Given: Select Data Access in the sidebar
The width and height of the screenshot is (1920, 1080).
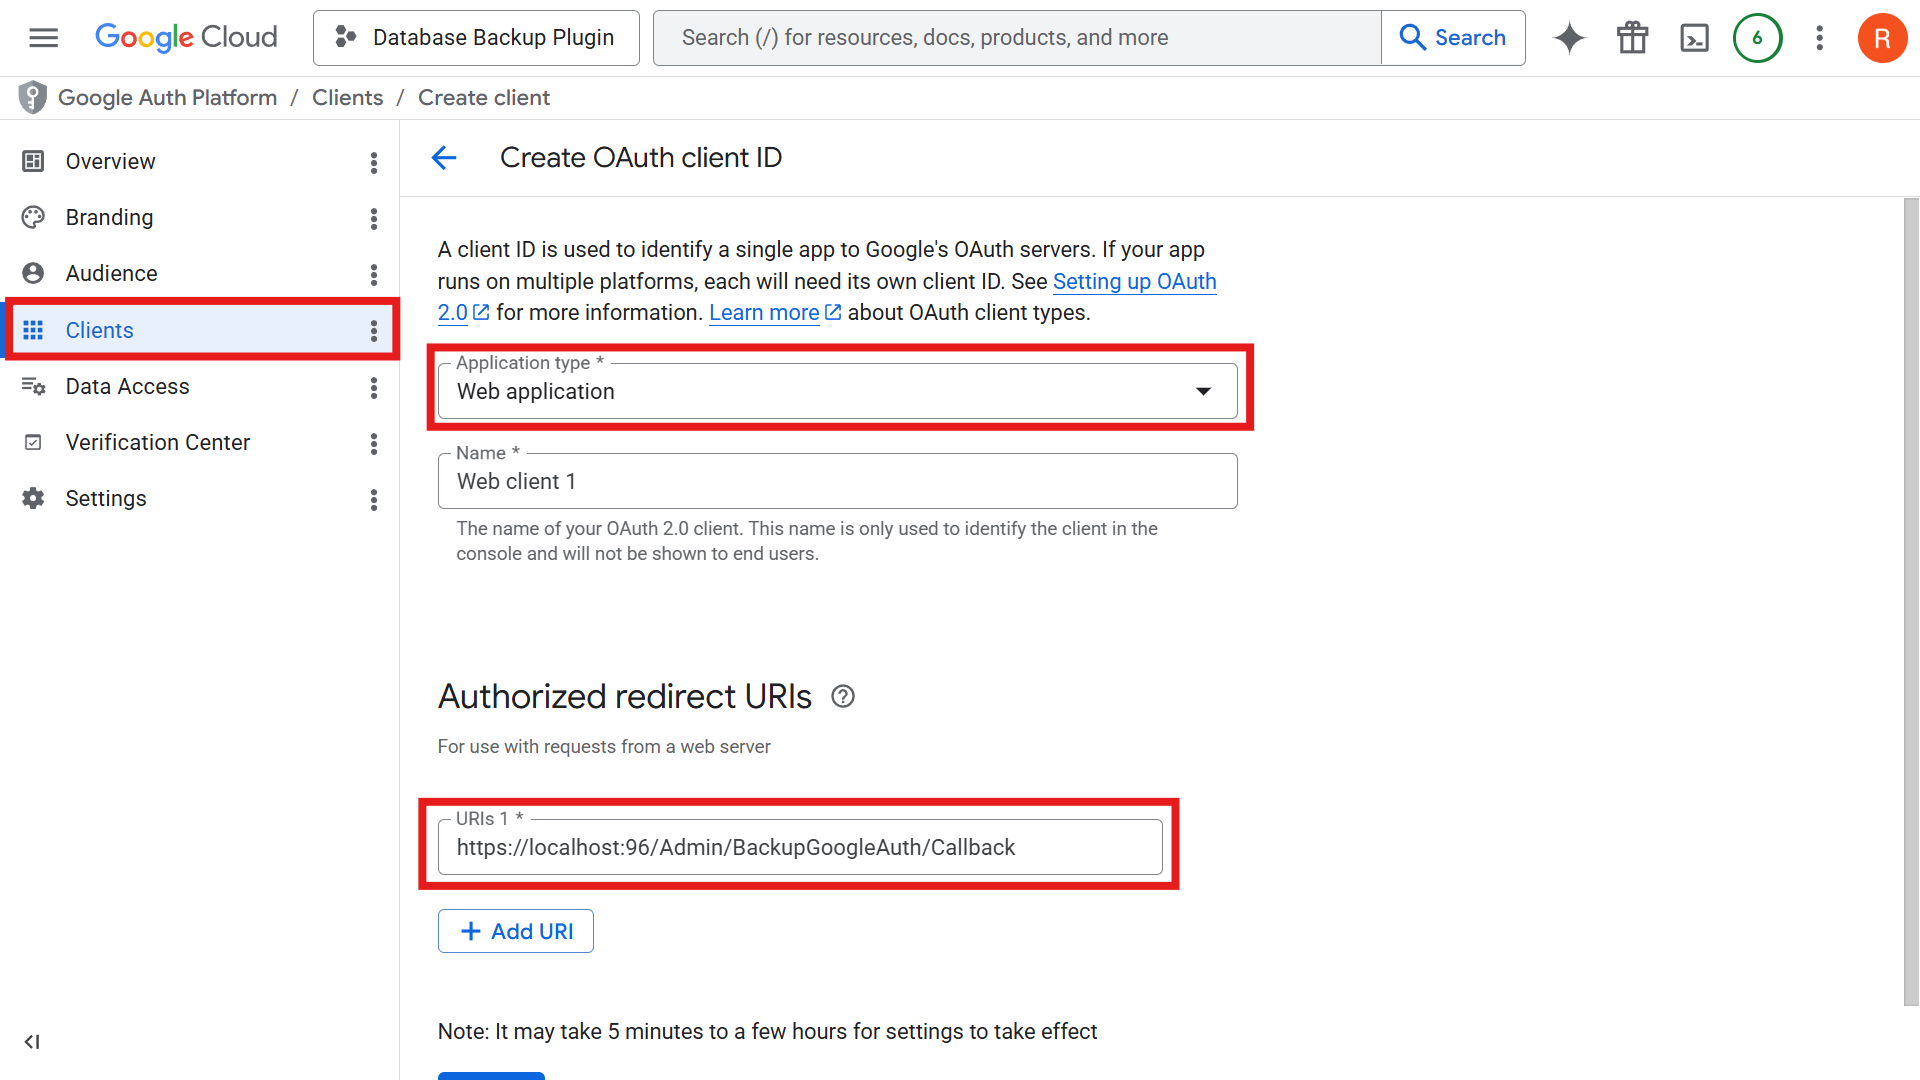Looking at the screenshot, I should click(127, 387).
